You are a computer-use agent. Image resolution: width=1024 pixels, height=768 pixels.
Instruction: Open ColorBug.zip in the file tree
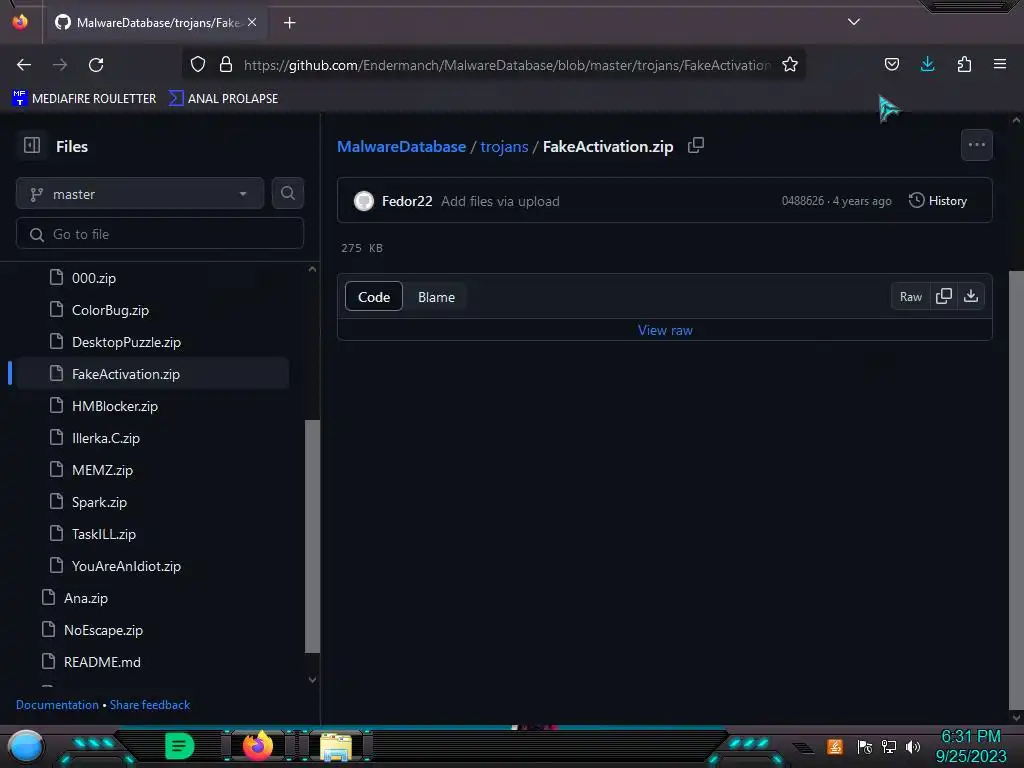pos(110,310)
